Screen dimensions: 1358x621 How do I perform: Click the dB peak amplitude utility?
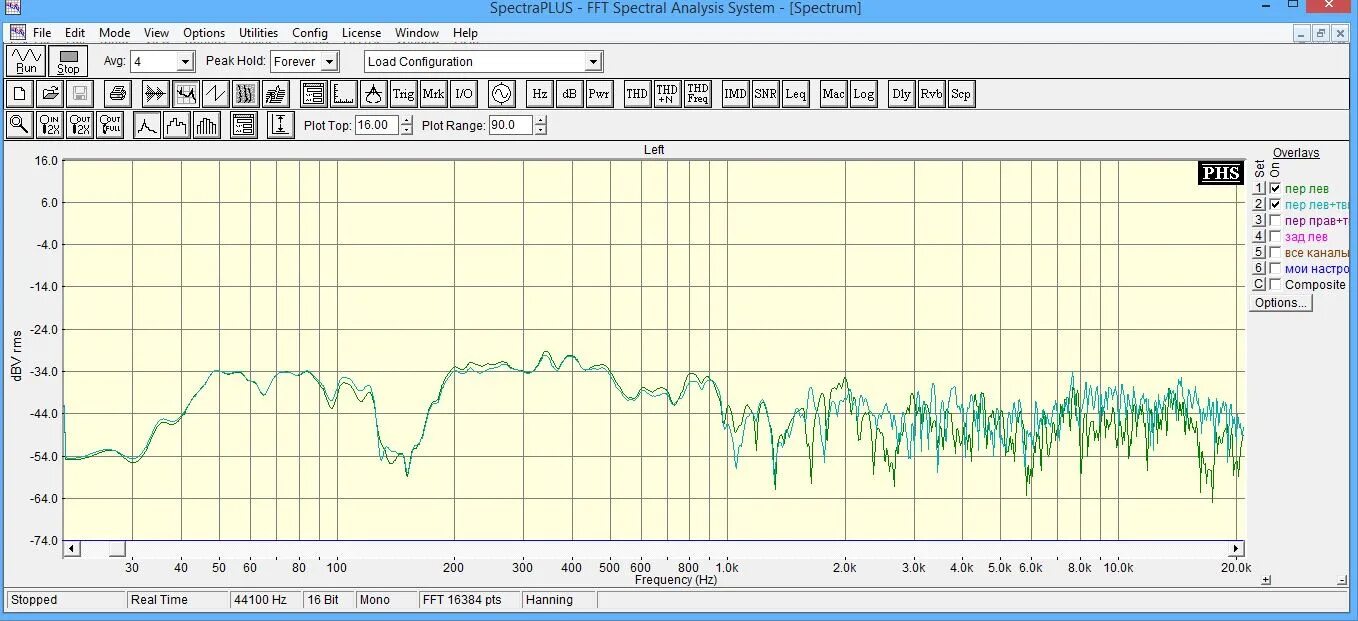(x=569, y=94)
